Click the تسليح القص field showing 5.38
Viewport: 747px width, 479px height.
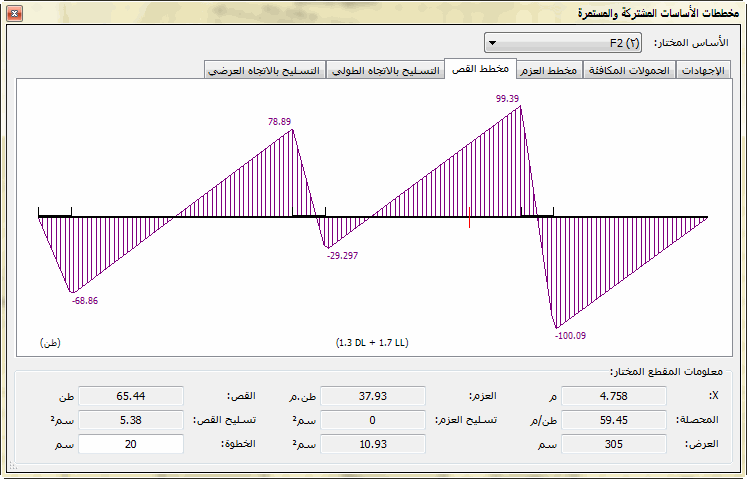[x=131, y=420]
